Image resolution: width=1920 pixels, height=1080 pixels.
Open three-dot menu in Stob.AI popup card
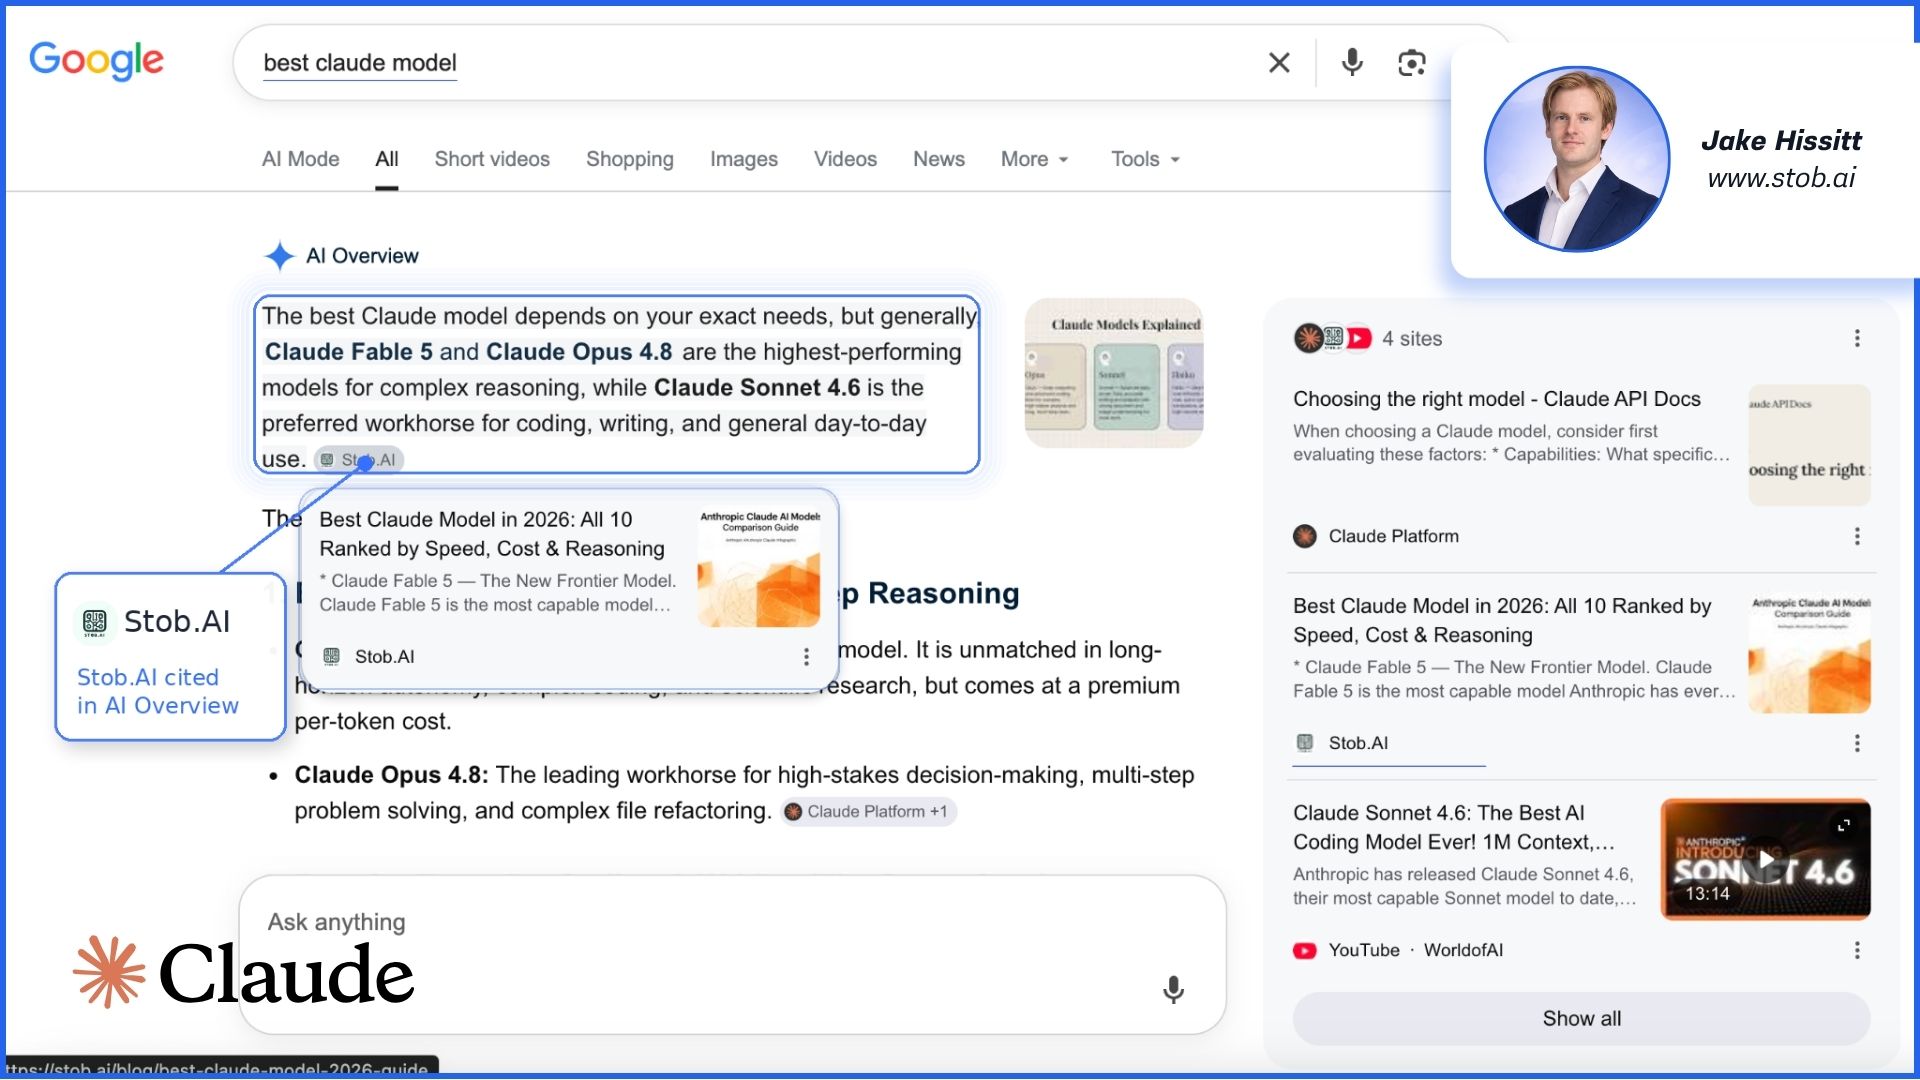(806, 657)
